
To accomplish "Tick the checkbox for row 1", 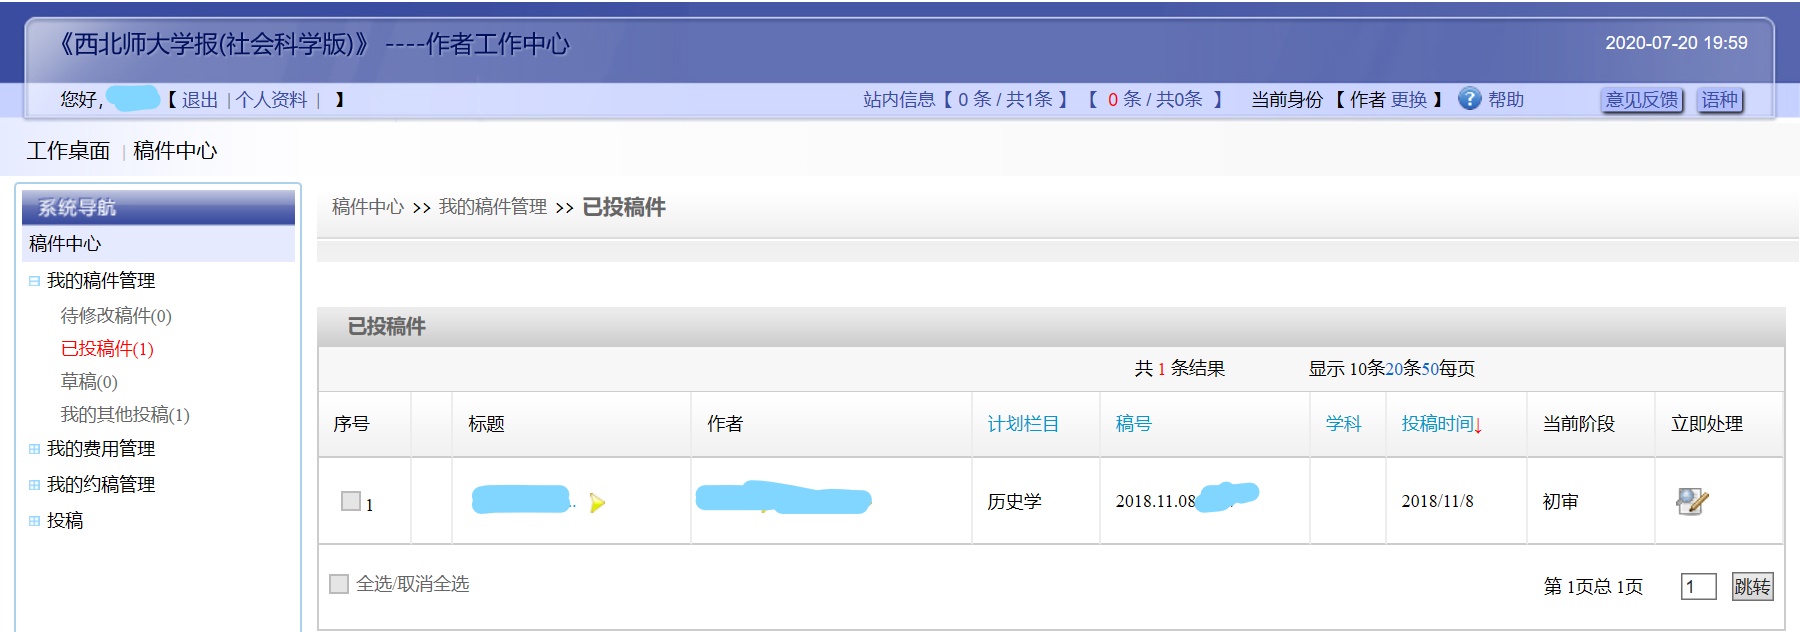I will click(x=351, y=501).
